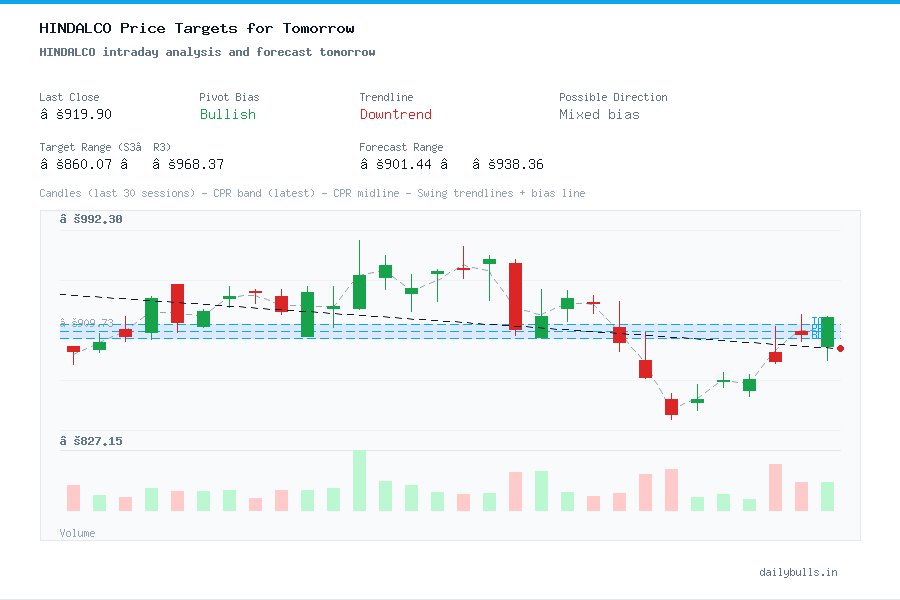Click the Volume axis label
This screenshot has width=900, height=600.
pyautogui.click(x=77, y=533)
